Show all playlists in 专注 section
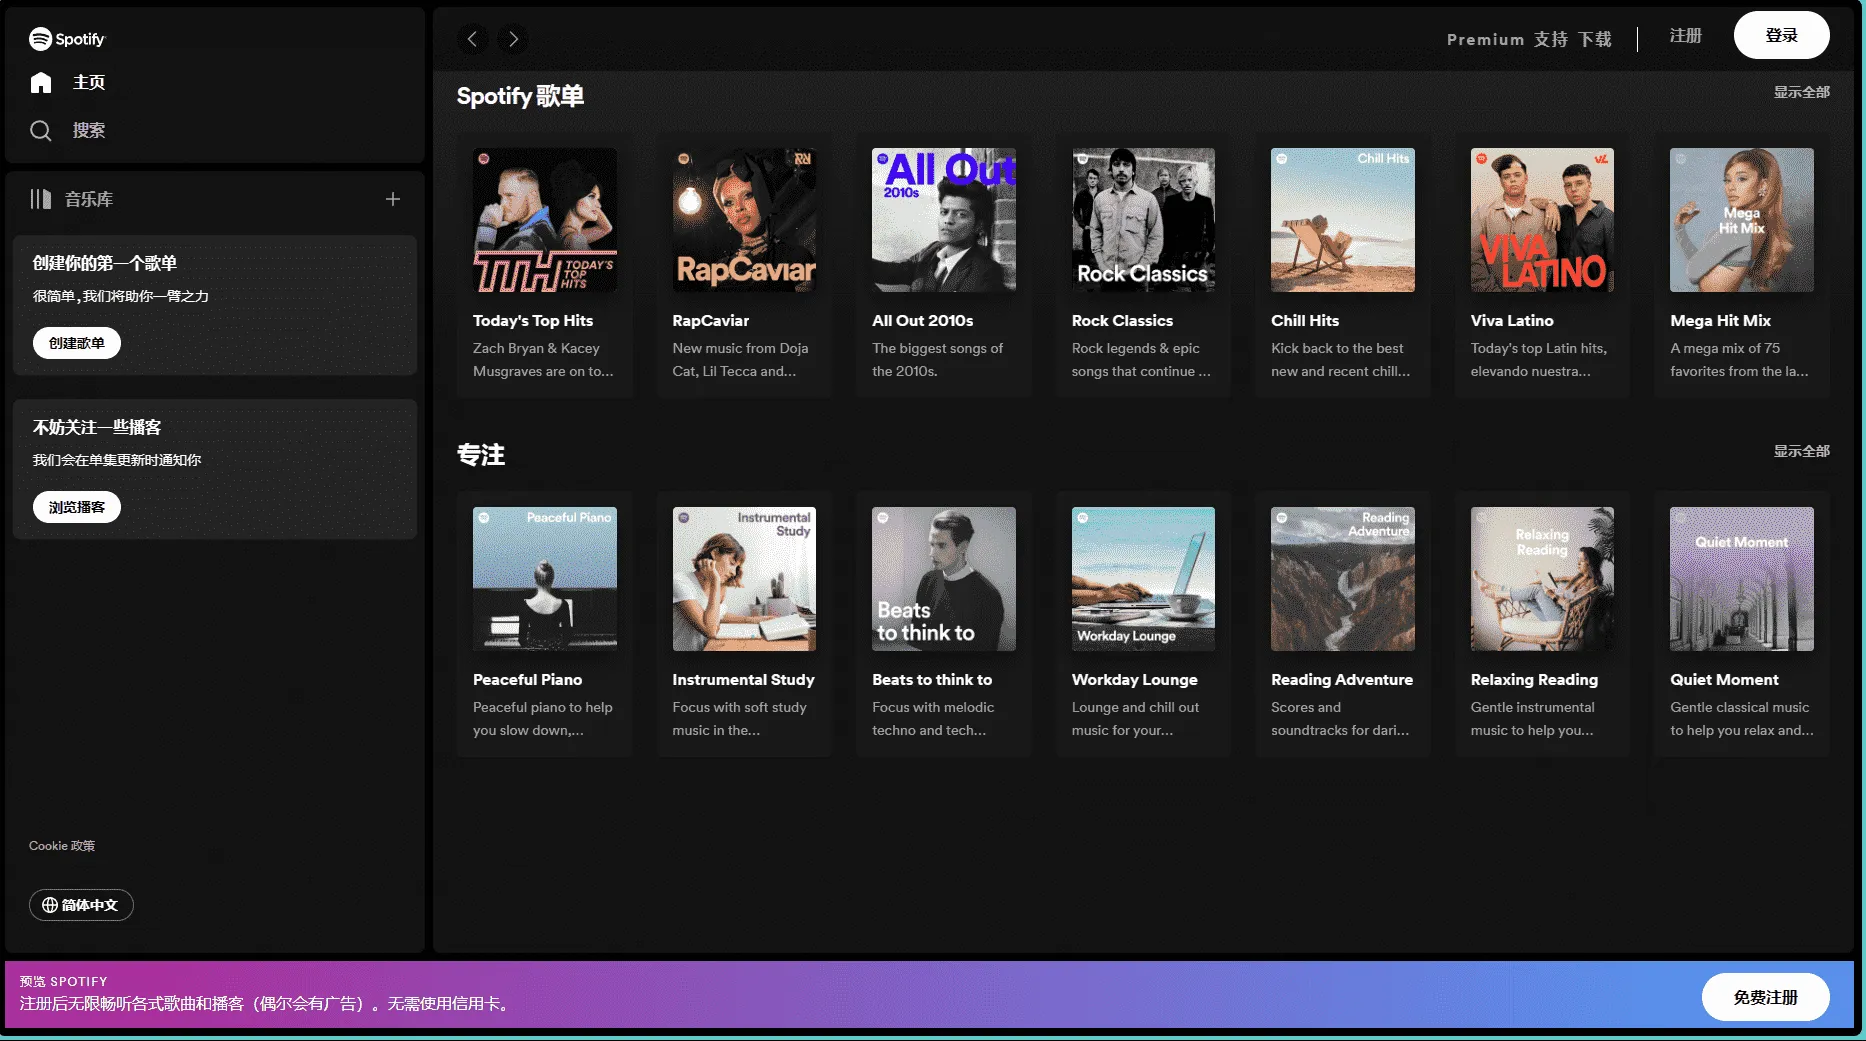The image size is (1866, 1041). tap(1801, 451)
